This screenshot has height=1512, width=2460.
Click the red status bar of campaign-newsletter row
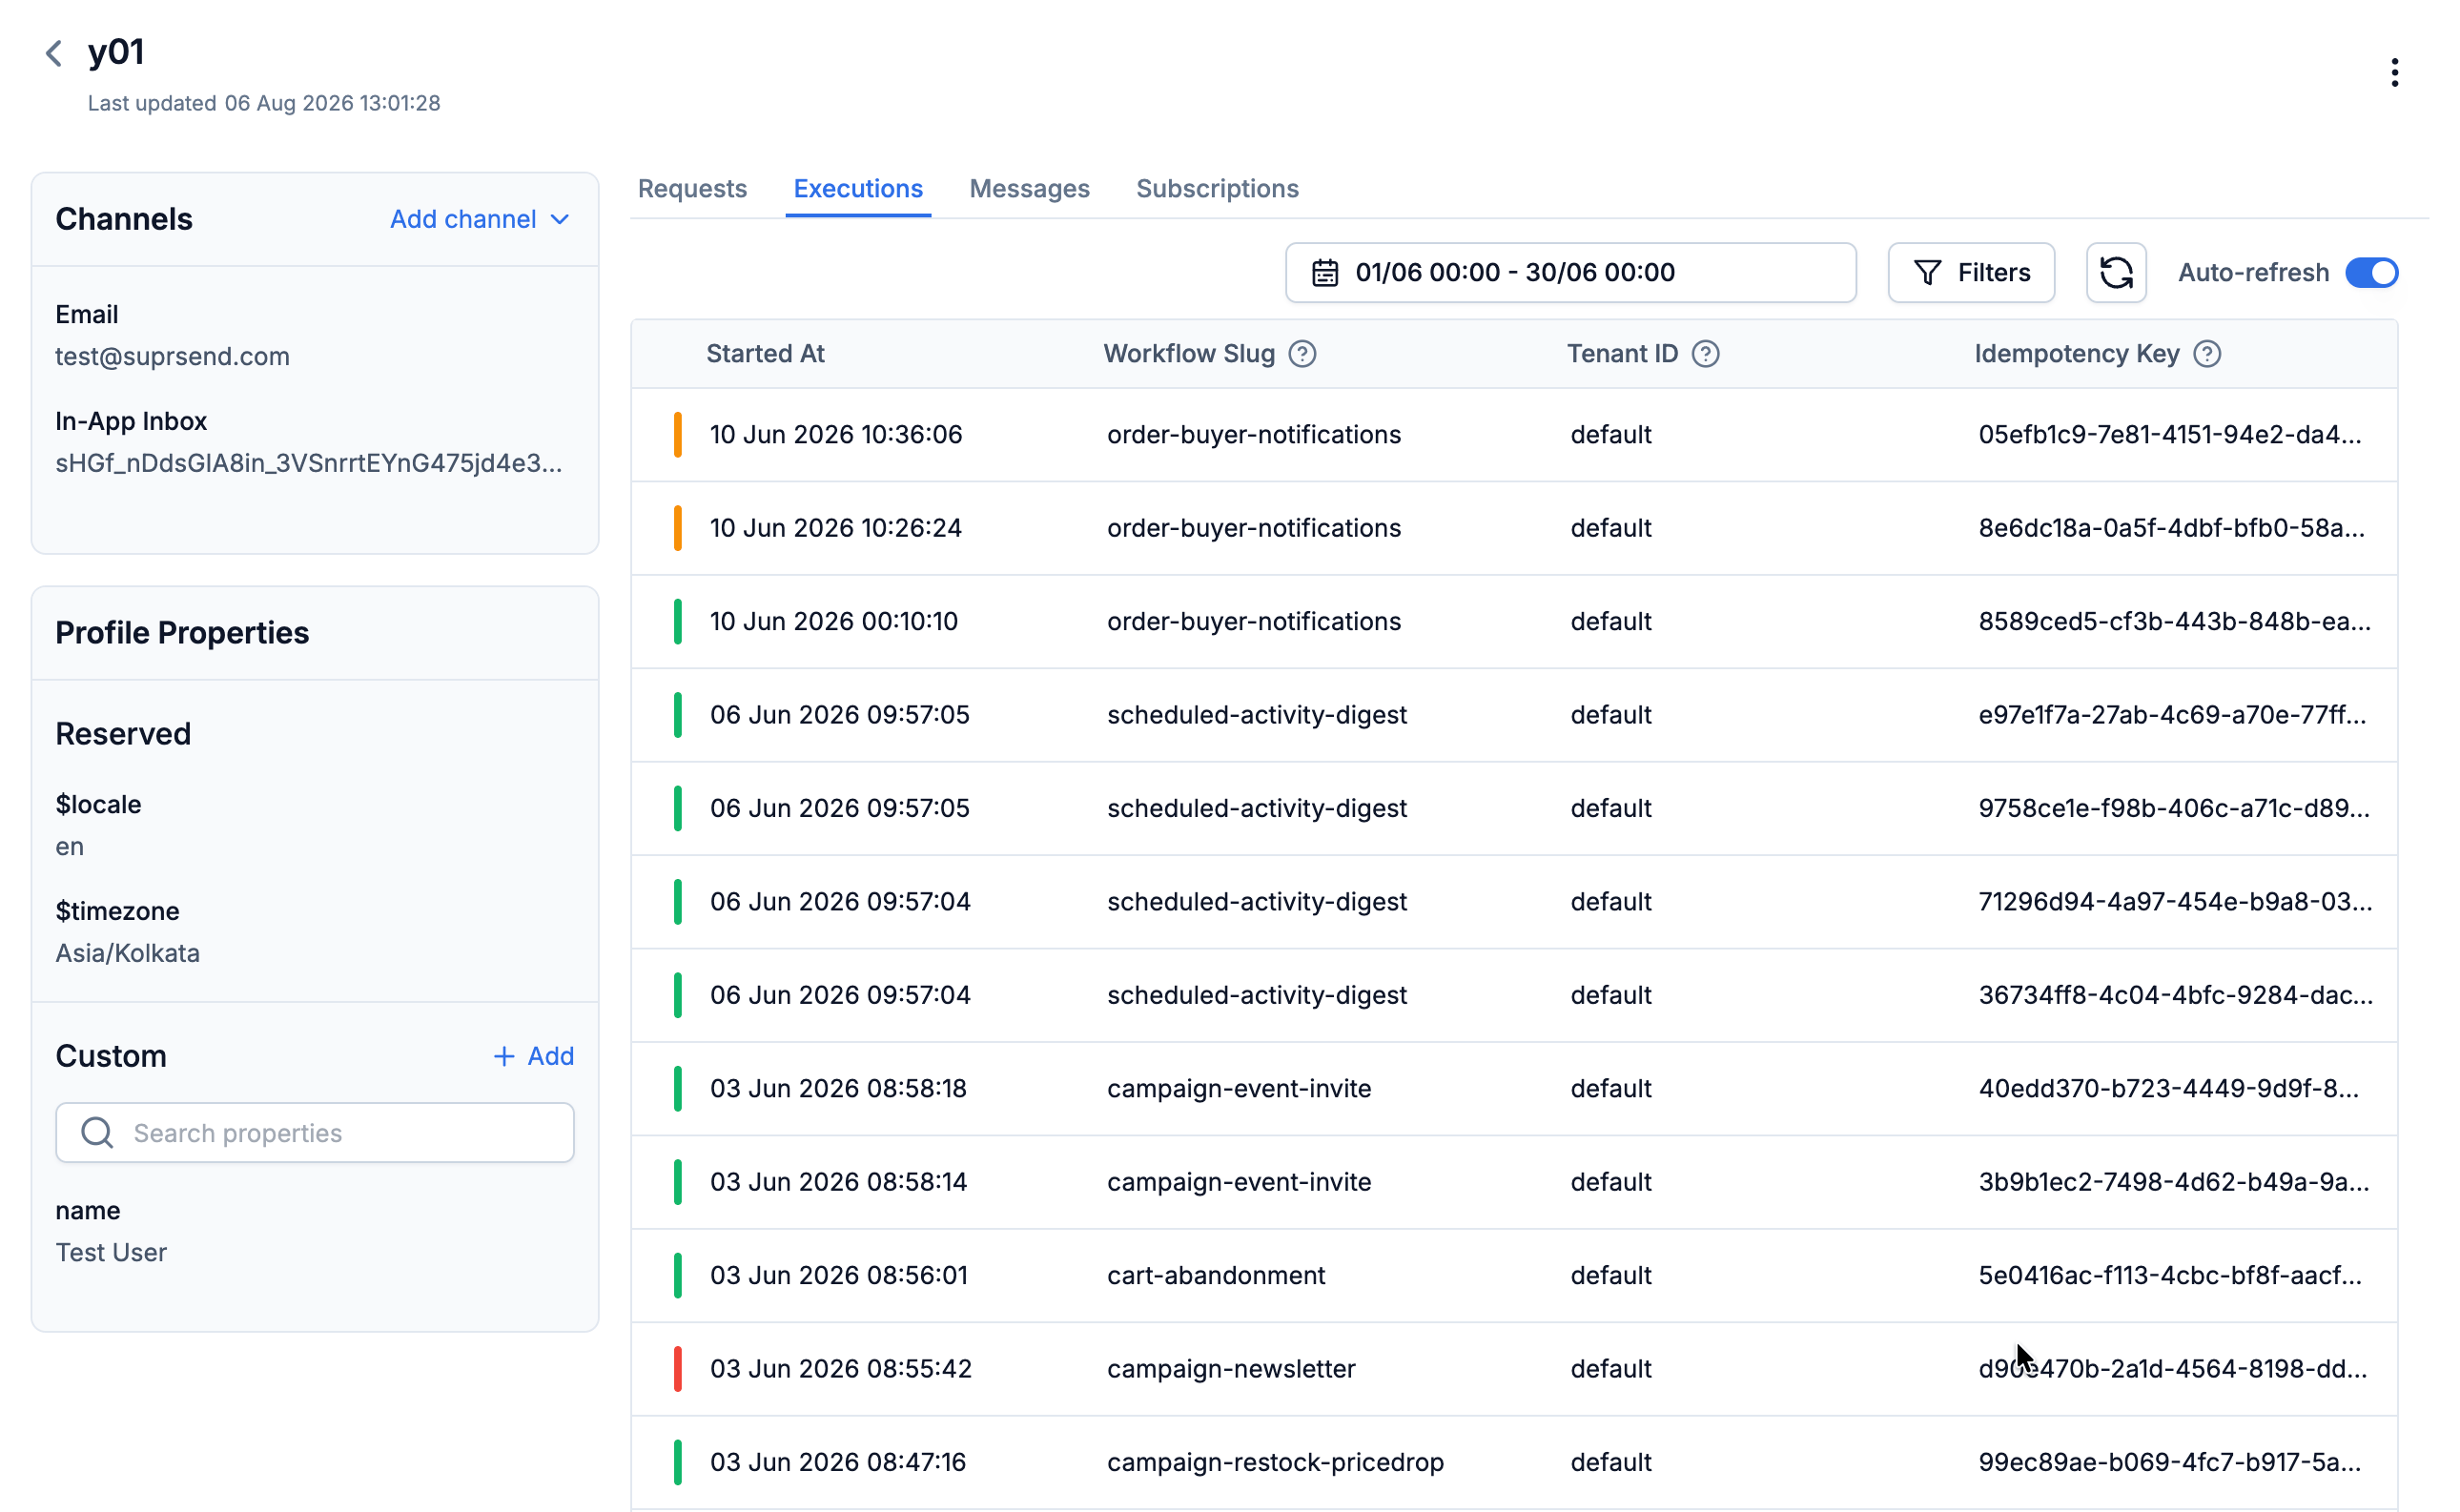[678, 1368]
